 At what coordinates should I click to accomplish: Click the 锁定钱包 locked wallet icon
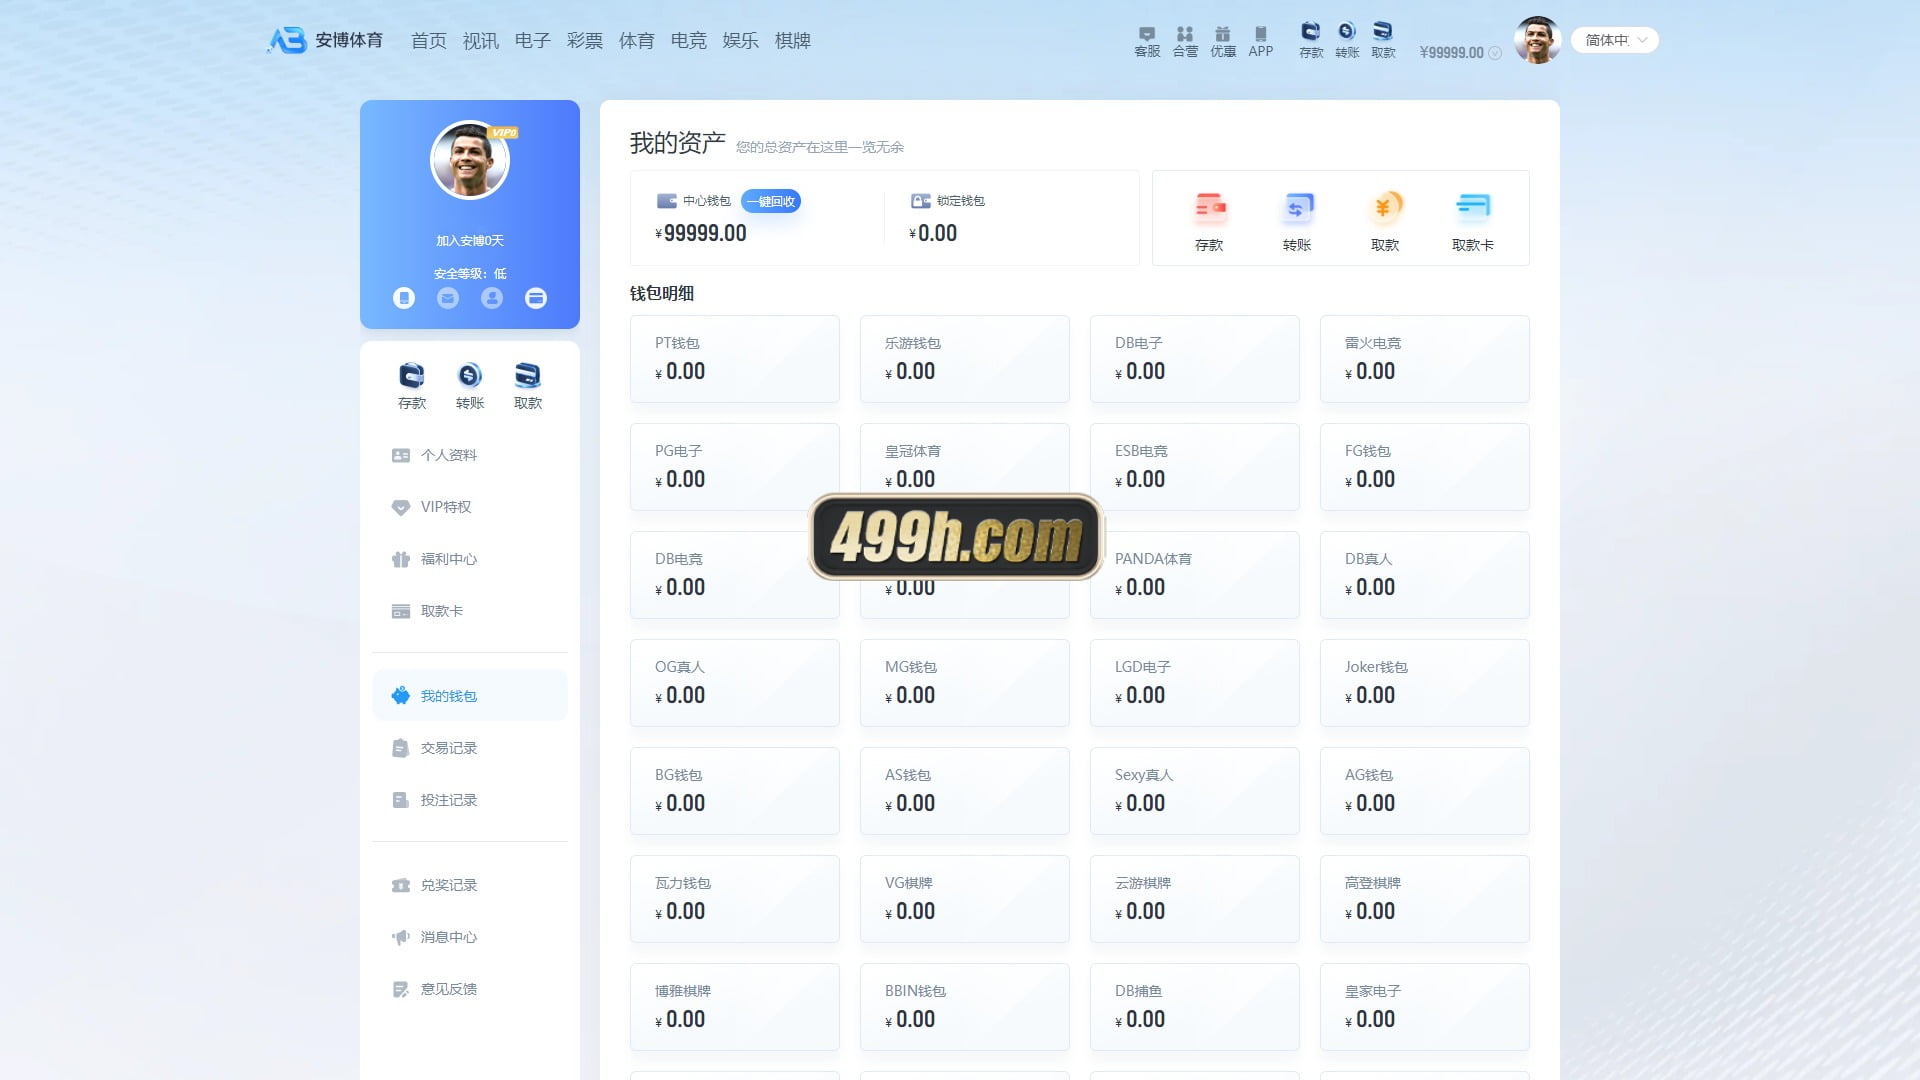920,201
